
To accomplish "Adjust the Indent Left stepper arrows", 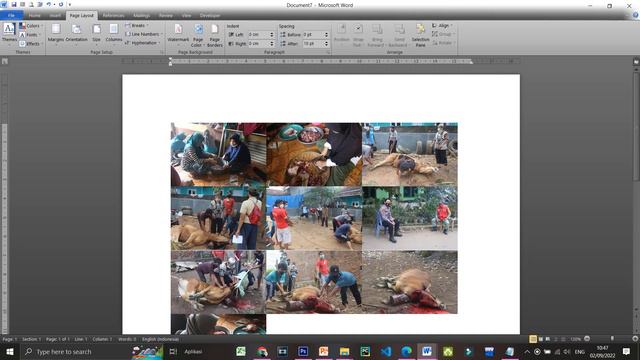I will tap(272, 35).
